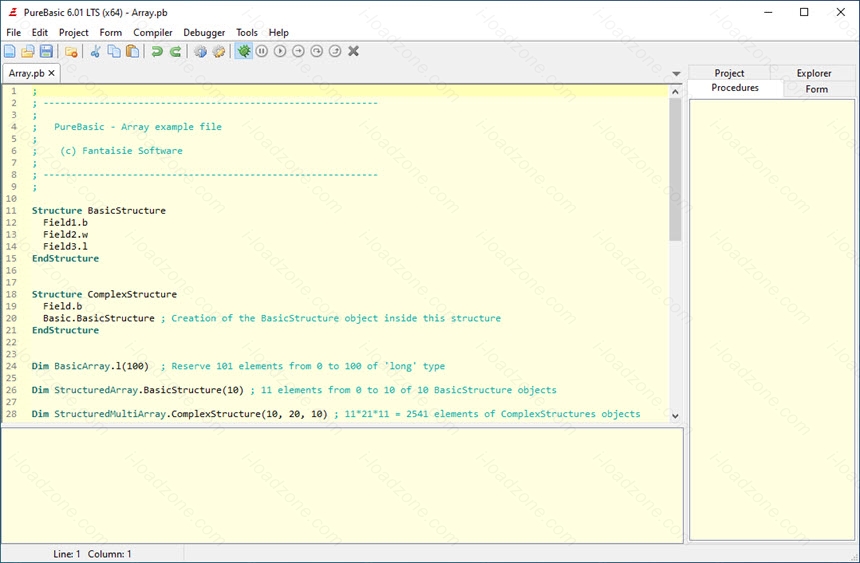The height and width of the screenshot is (563, 860).
Task: Kill the running program X icon
Action: (354, 52)
